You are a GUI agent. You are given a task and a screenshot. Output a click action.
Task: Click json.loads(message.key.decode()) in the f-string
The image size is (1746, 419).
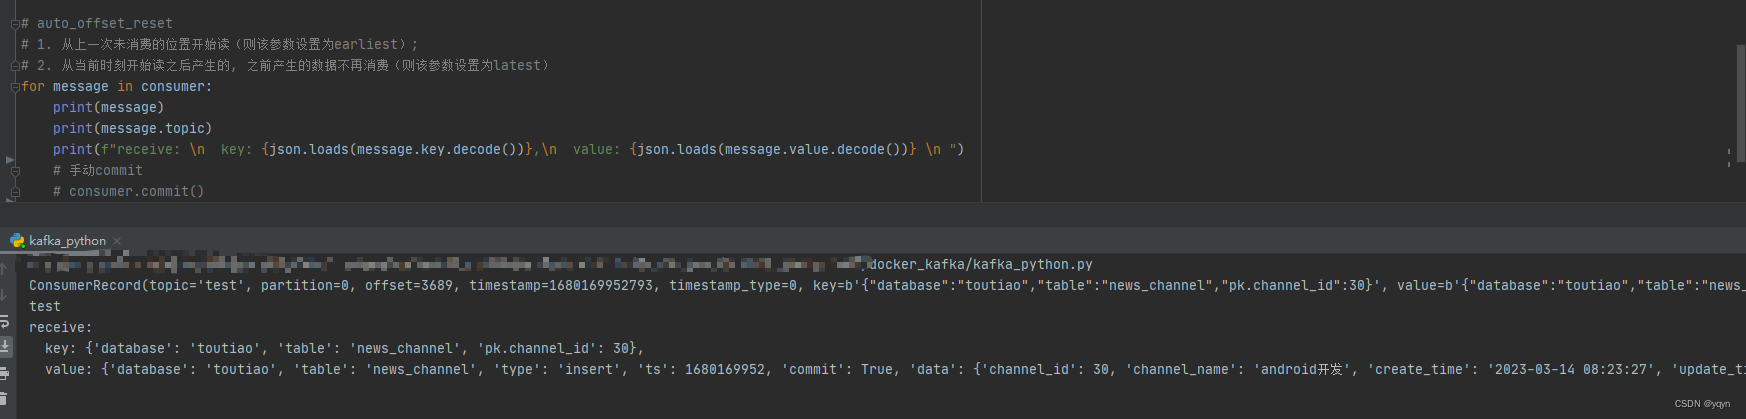(x=397, y=150)
